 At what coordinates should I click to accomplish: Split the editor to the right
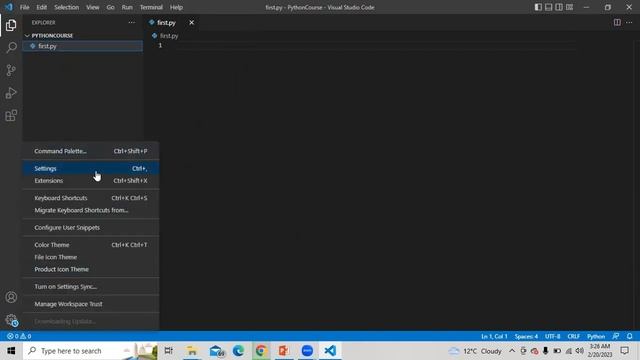click(617, 22)
